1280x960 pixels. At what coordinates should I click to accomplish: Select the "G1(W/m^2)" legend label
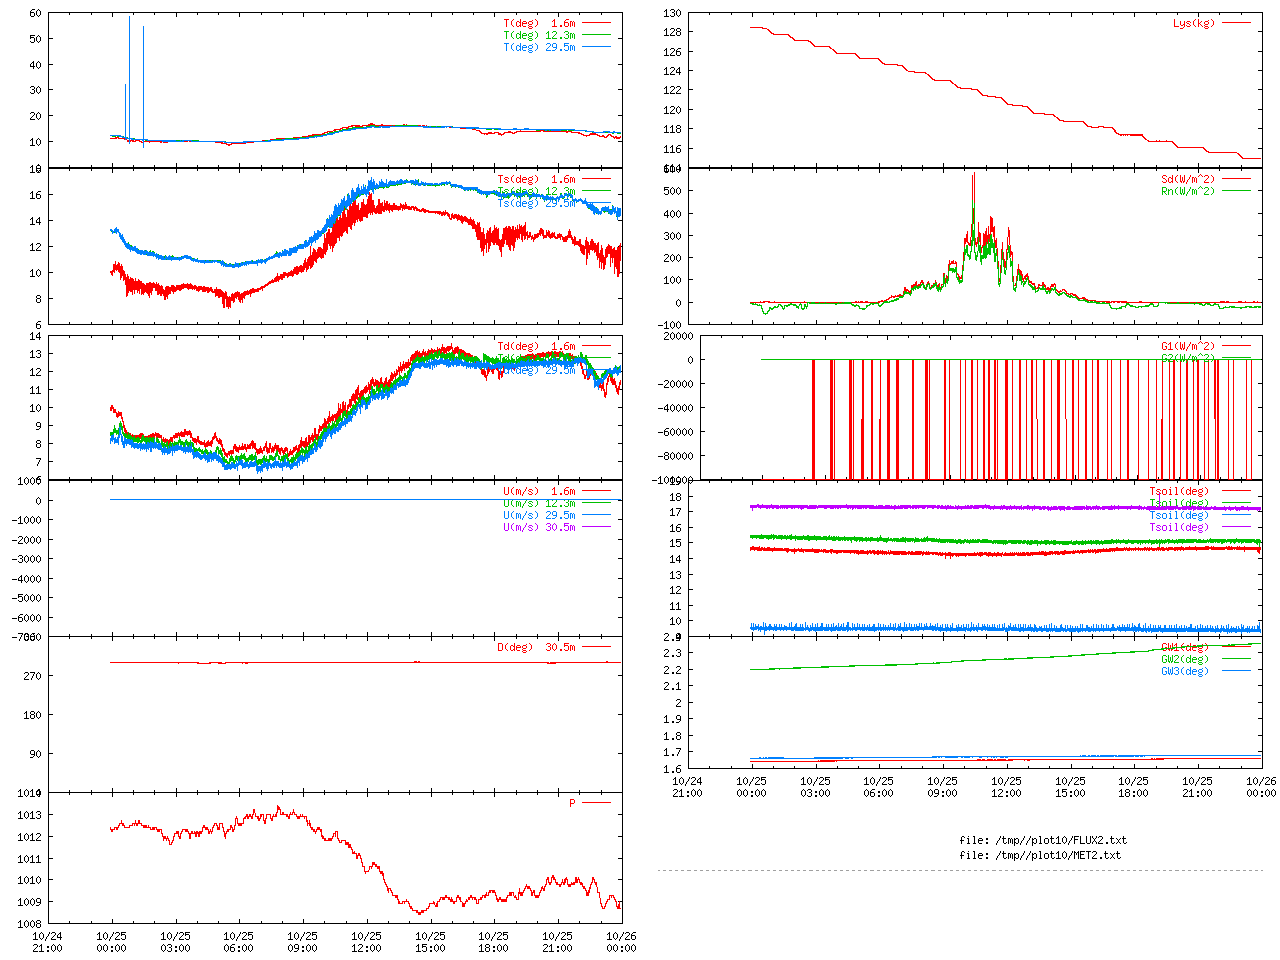click(x=1188, y=346)
